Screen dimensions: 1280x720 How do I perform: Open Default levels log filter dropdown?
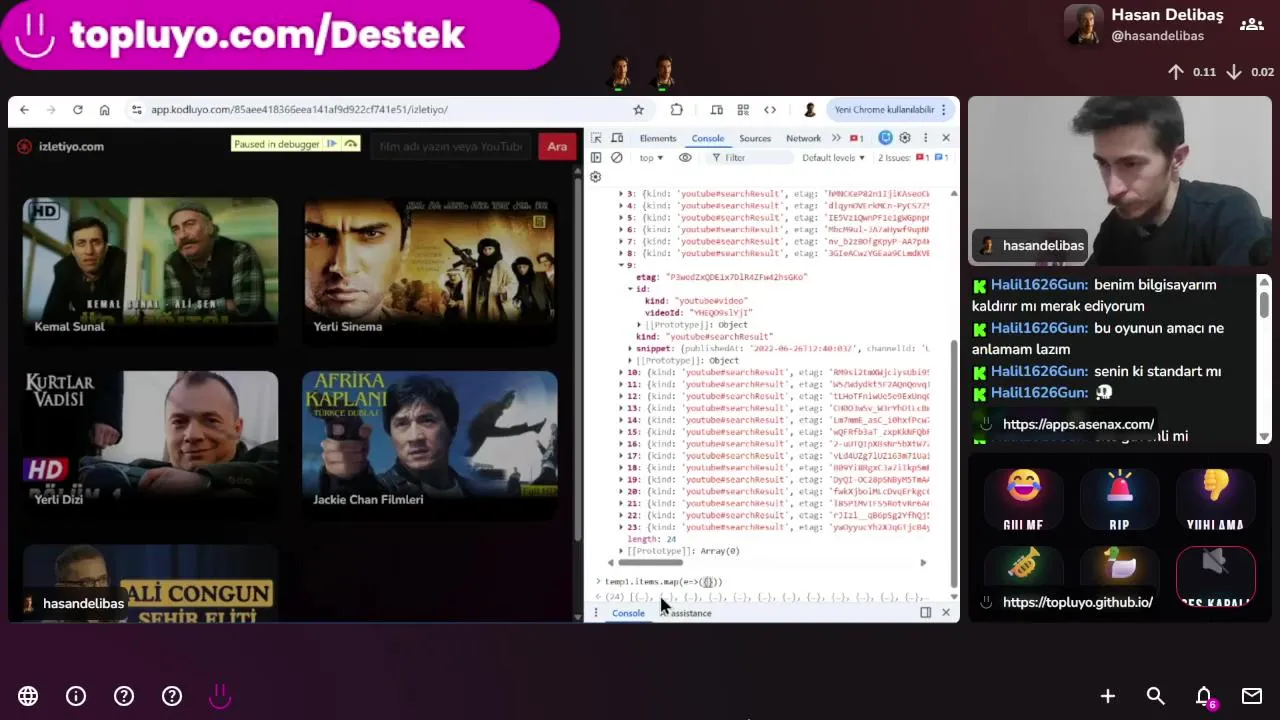point(833,158)
